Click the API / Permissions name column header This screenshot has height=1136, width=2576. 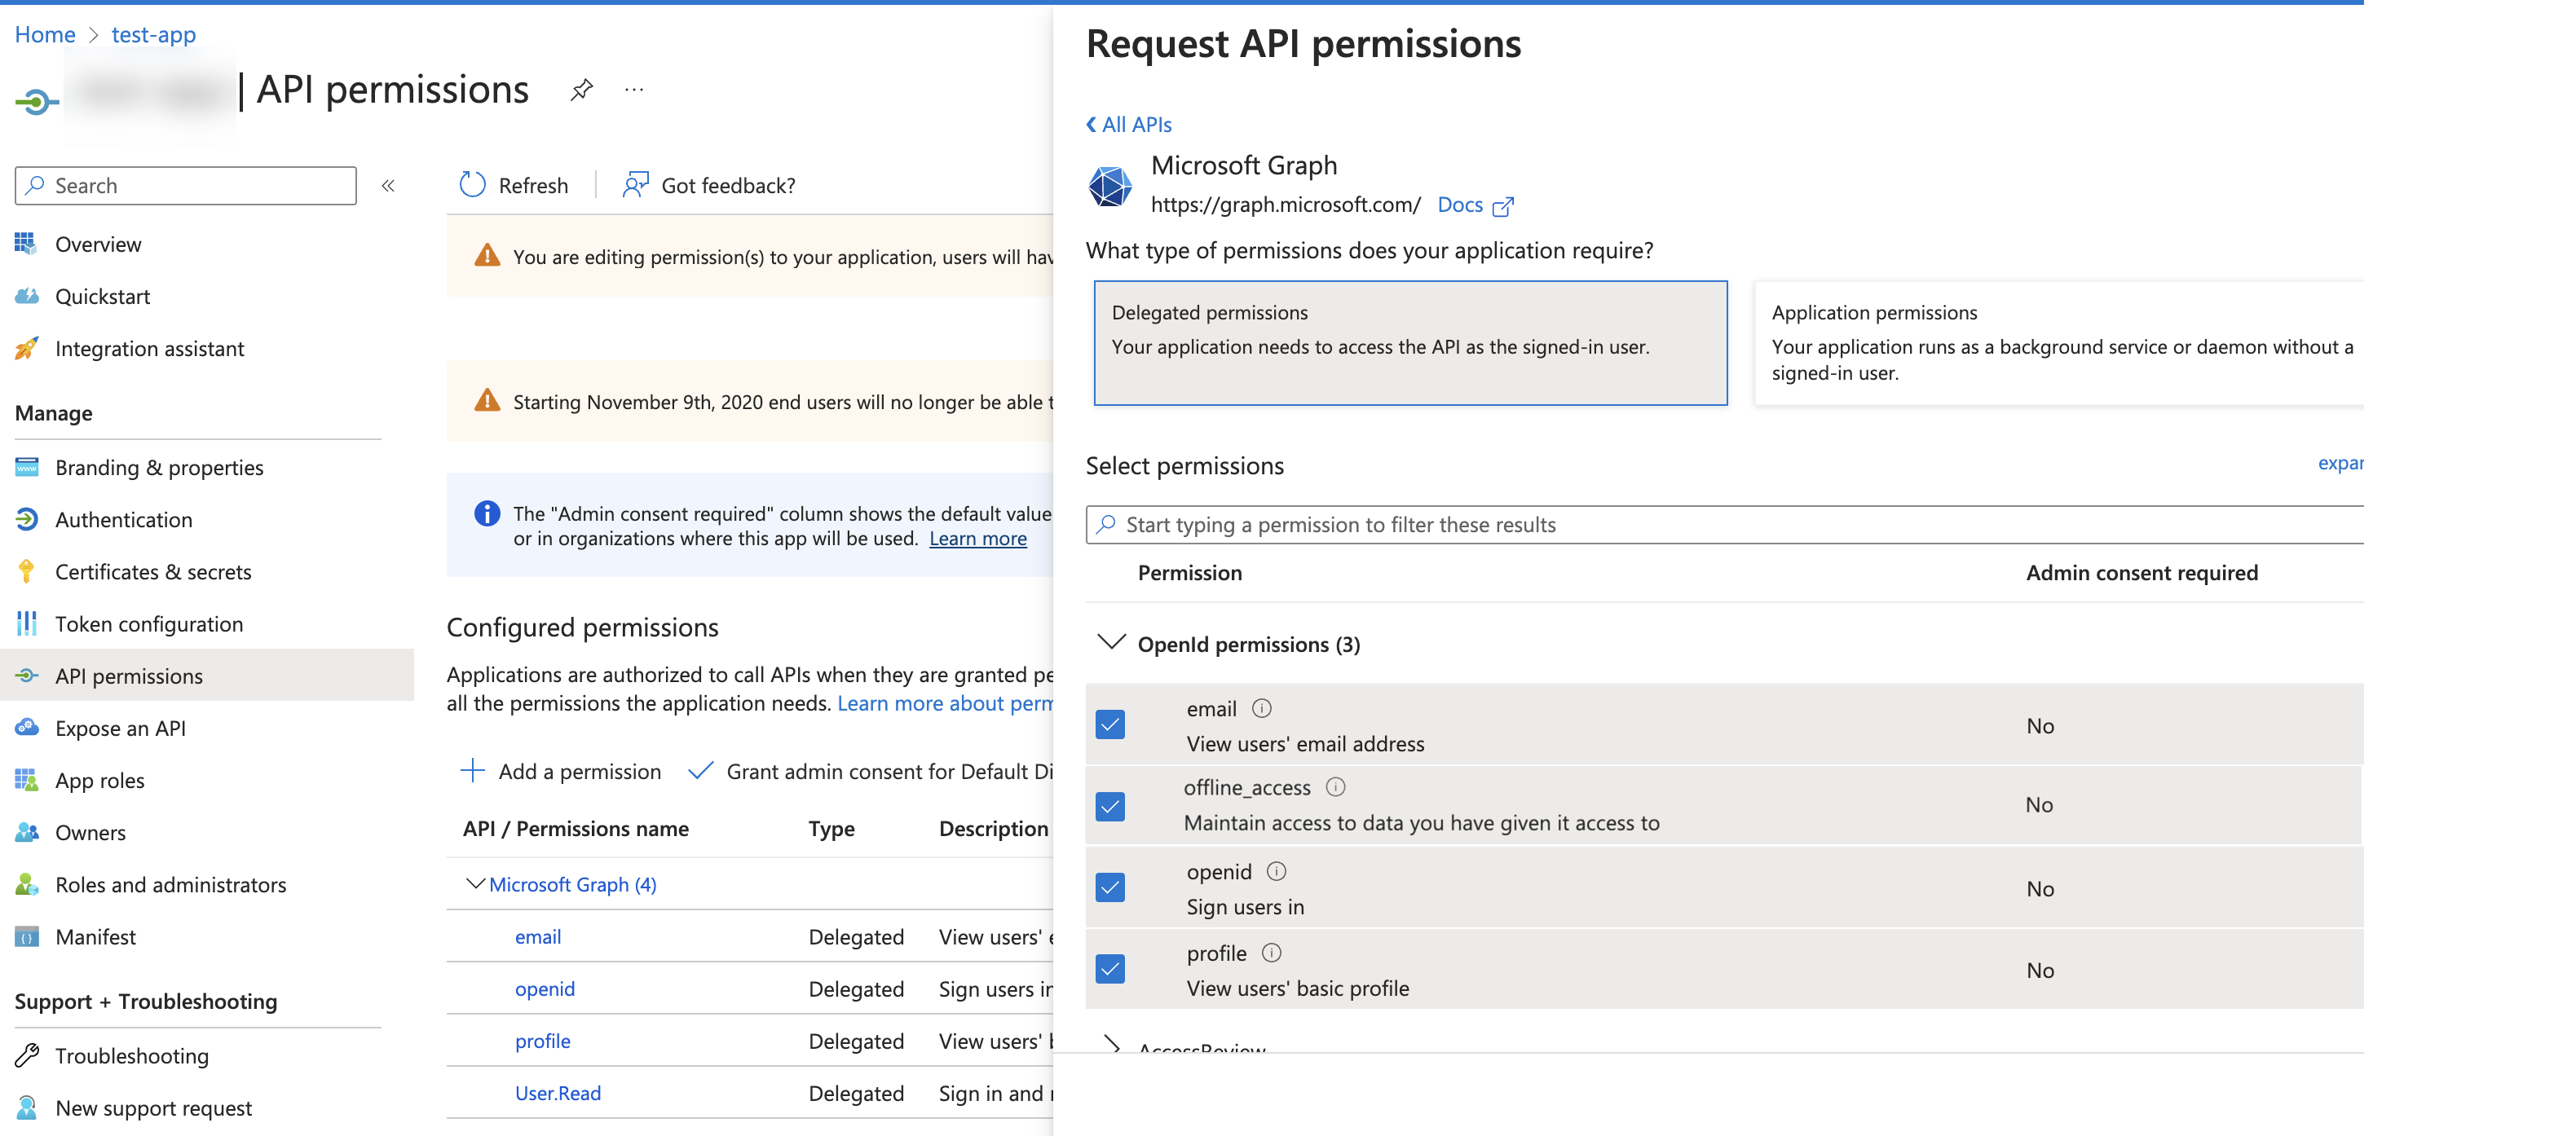point(575,828)
